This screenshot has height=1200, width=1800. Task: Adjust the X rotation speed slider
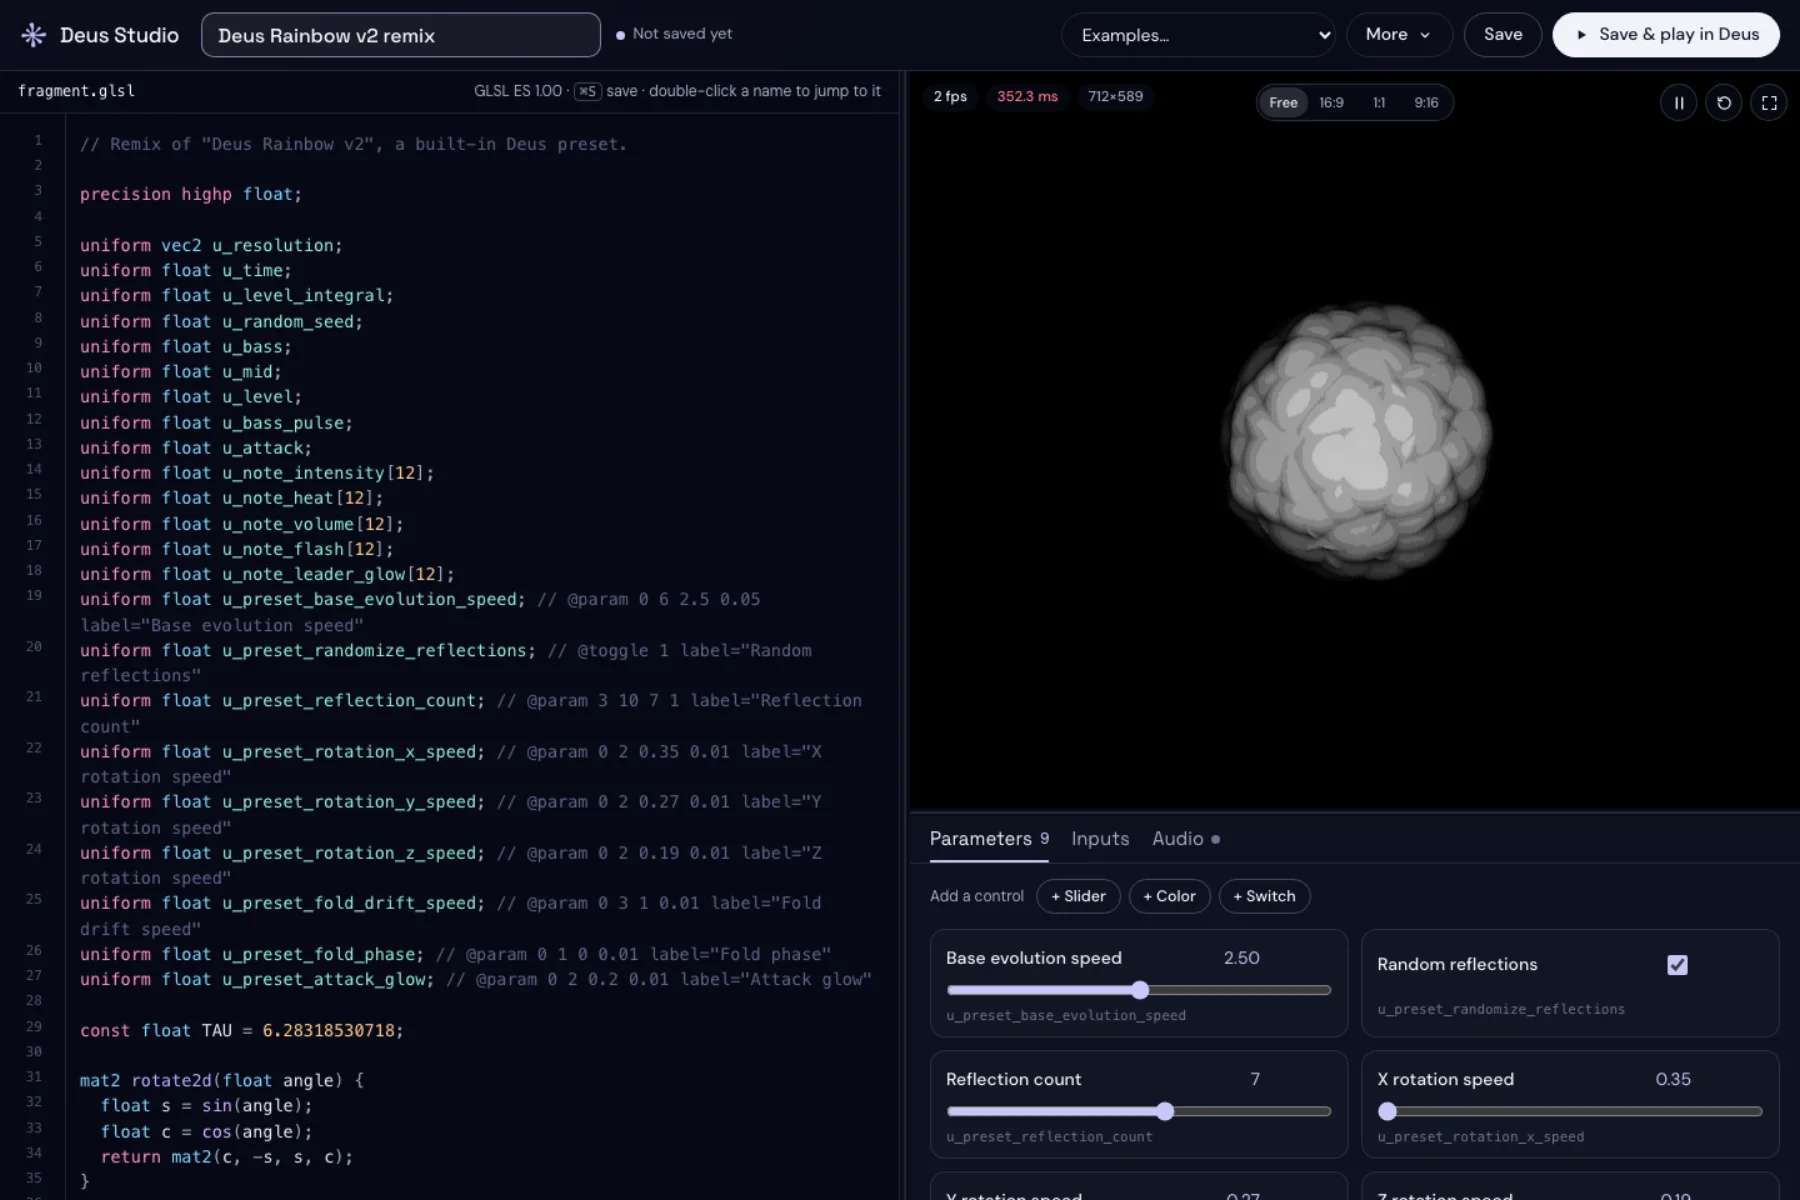[x=1569, y=1111]
